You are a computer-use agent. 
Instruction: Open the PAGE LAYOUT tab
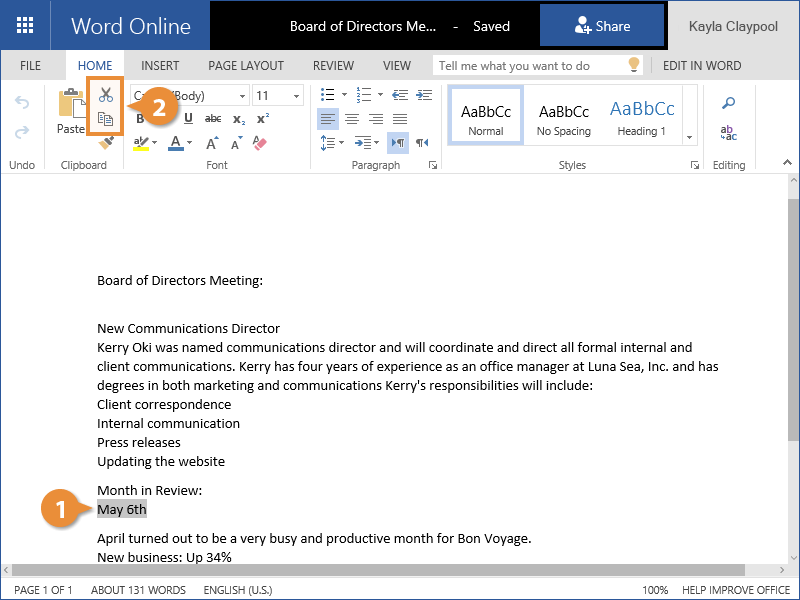click(x=246, y=66)
